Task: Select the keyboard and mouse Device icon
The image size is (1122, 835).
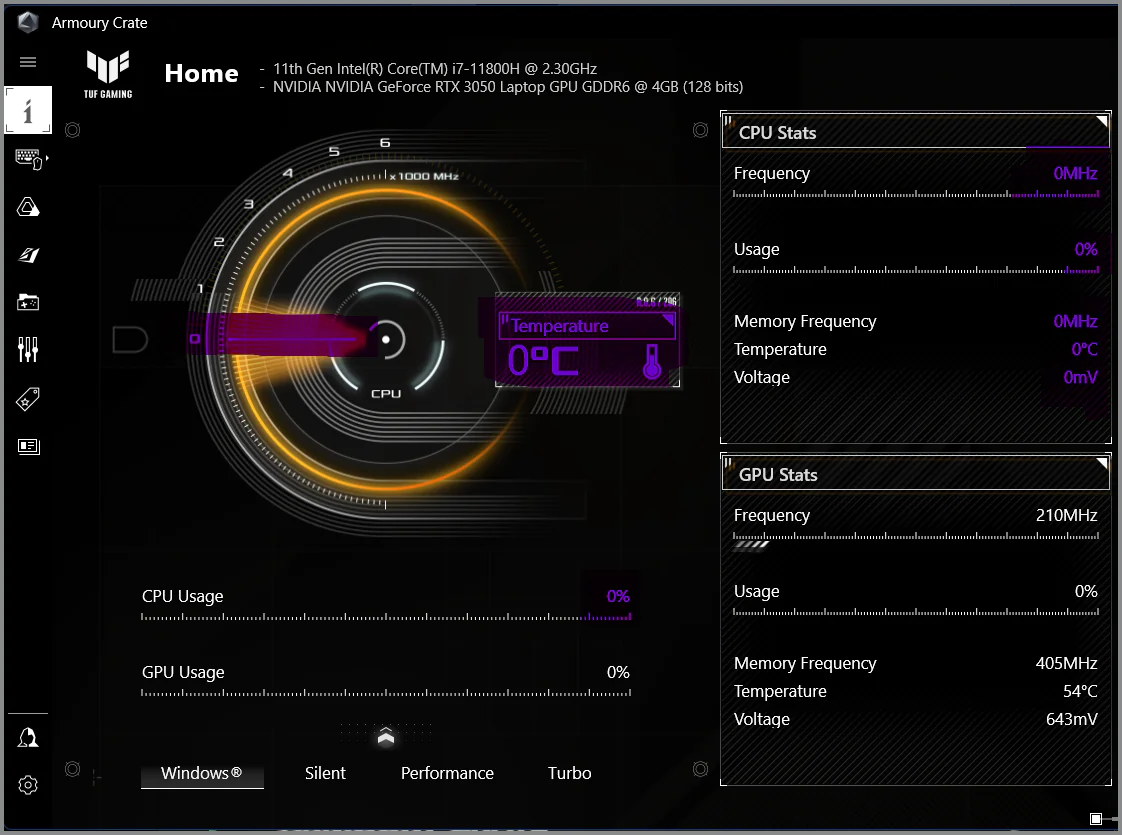Action: 28,158
